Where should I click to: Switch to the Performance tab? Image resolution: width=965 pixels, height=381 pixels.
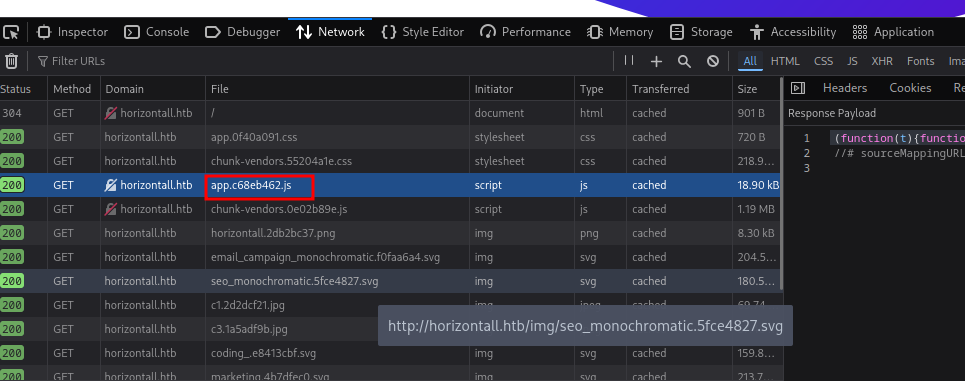point(526,32)
